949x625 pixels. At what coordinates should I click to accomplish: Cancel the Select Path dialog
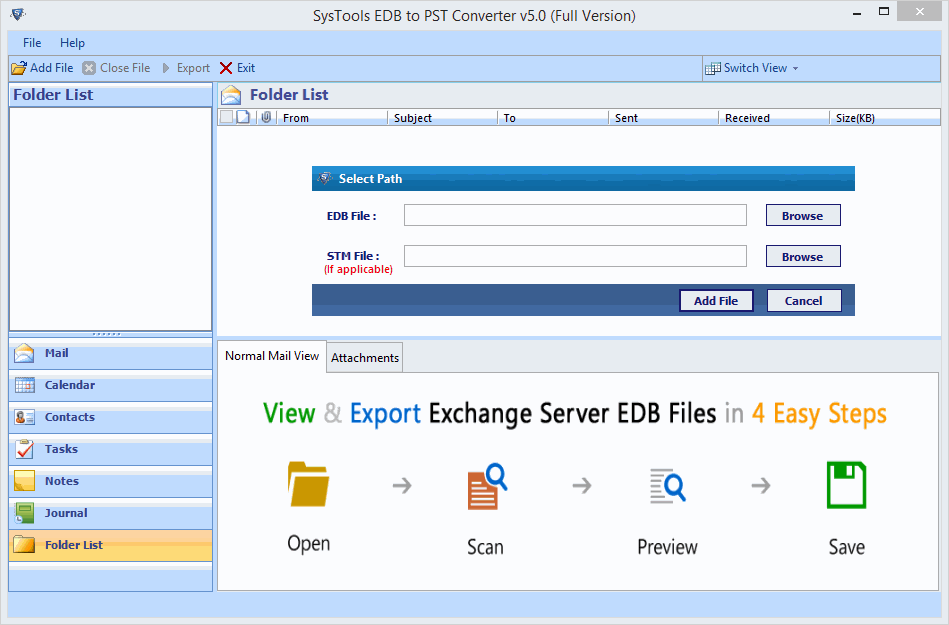[x=804, y=301]
